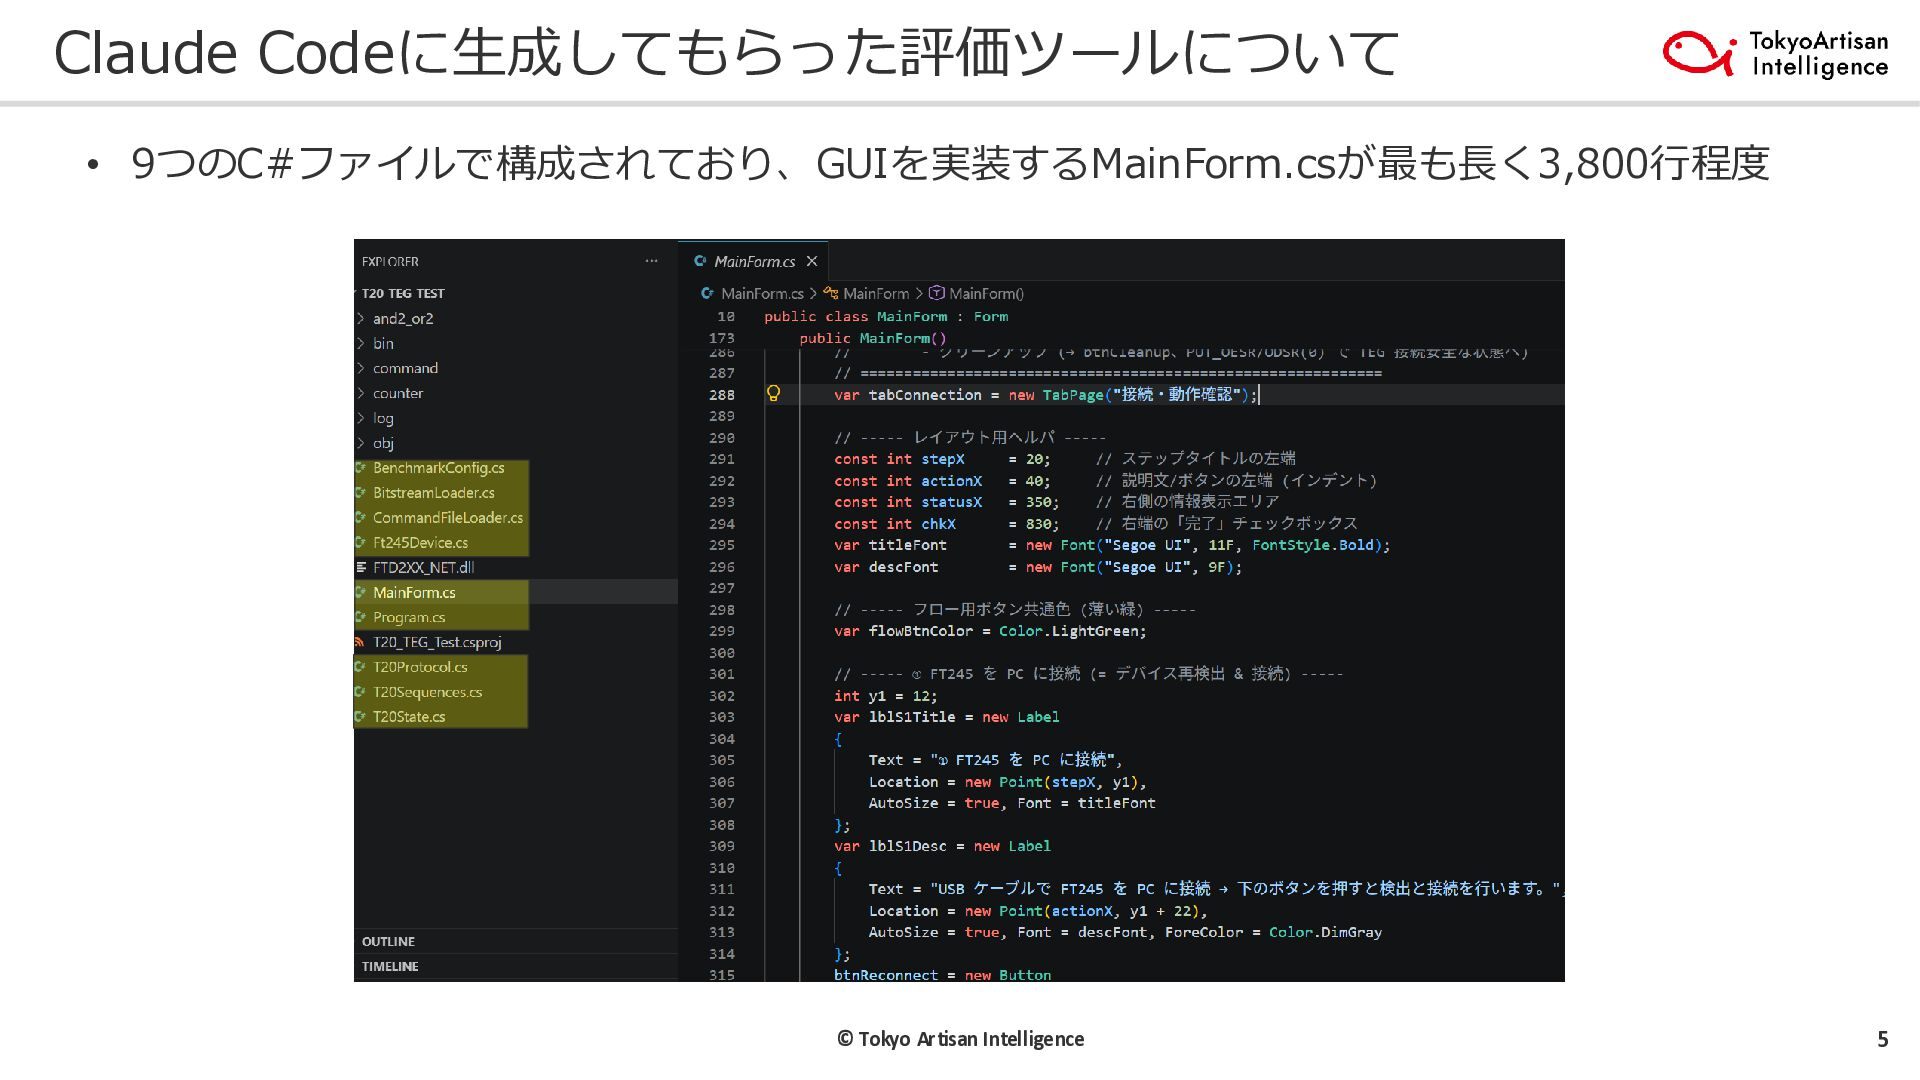Click the file icon beside FTD2XX_NET.dll
Image resolution: width=1920 pixels, height=1080 pixels.
(x=361, y=568)
